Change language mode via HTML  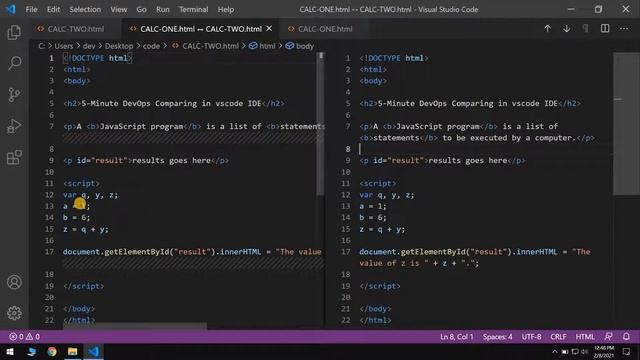click(585, 337)
